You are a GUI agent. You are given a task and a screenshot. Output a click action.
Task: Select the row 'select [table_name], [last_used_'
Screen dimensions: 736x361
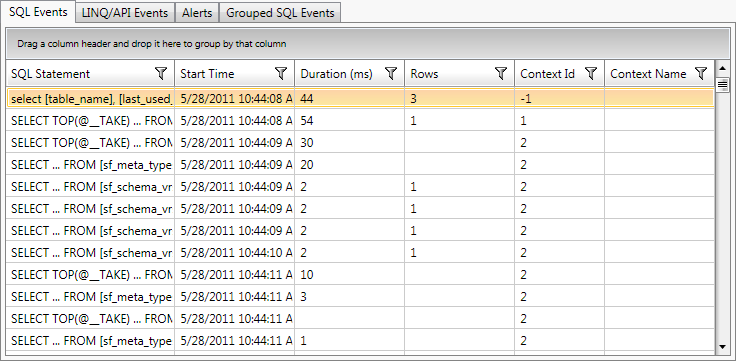click(360, 99)
